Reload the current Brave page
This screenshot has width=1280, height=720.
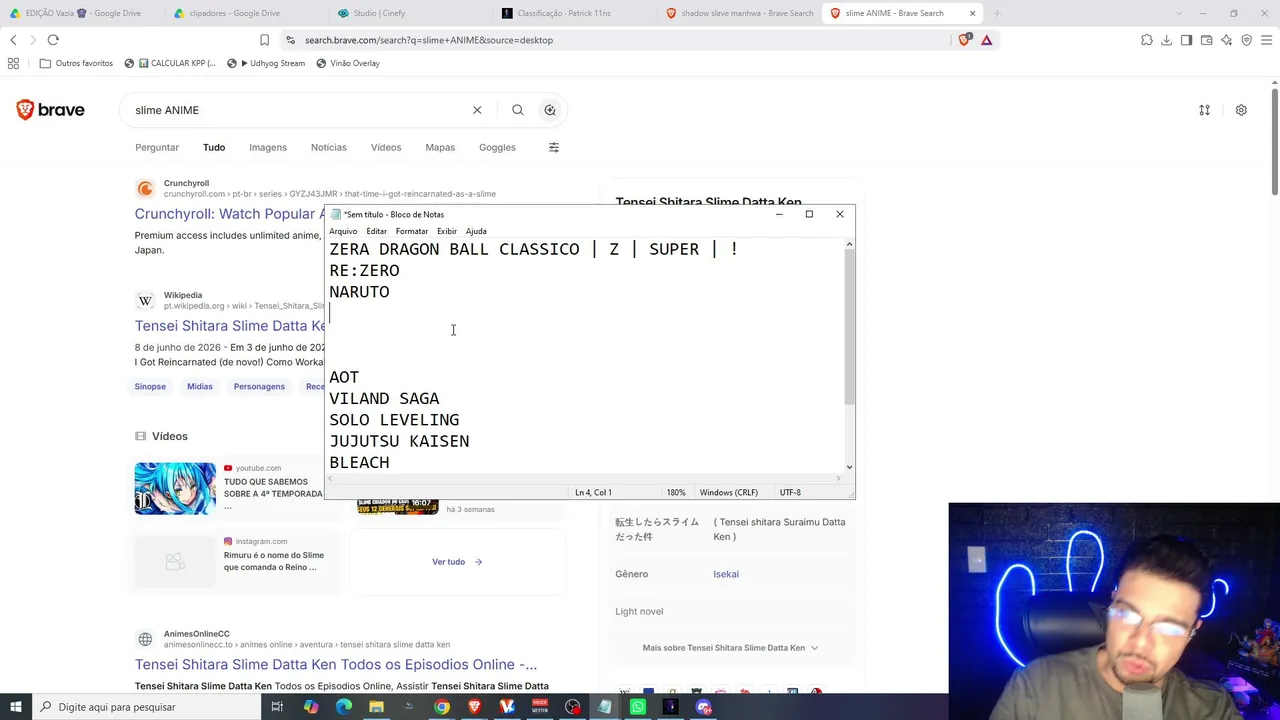point(53,40)
